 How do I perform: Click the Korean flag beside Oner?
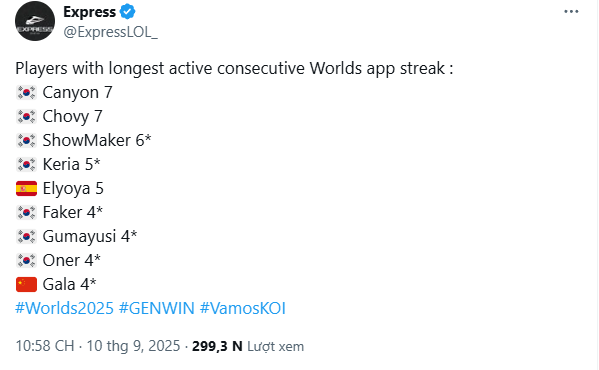pyautogui.click(x=26, y=260)
